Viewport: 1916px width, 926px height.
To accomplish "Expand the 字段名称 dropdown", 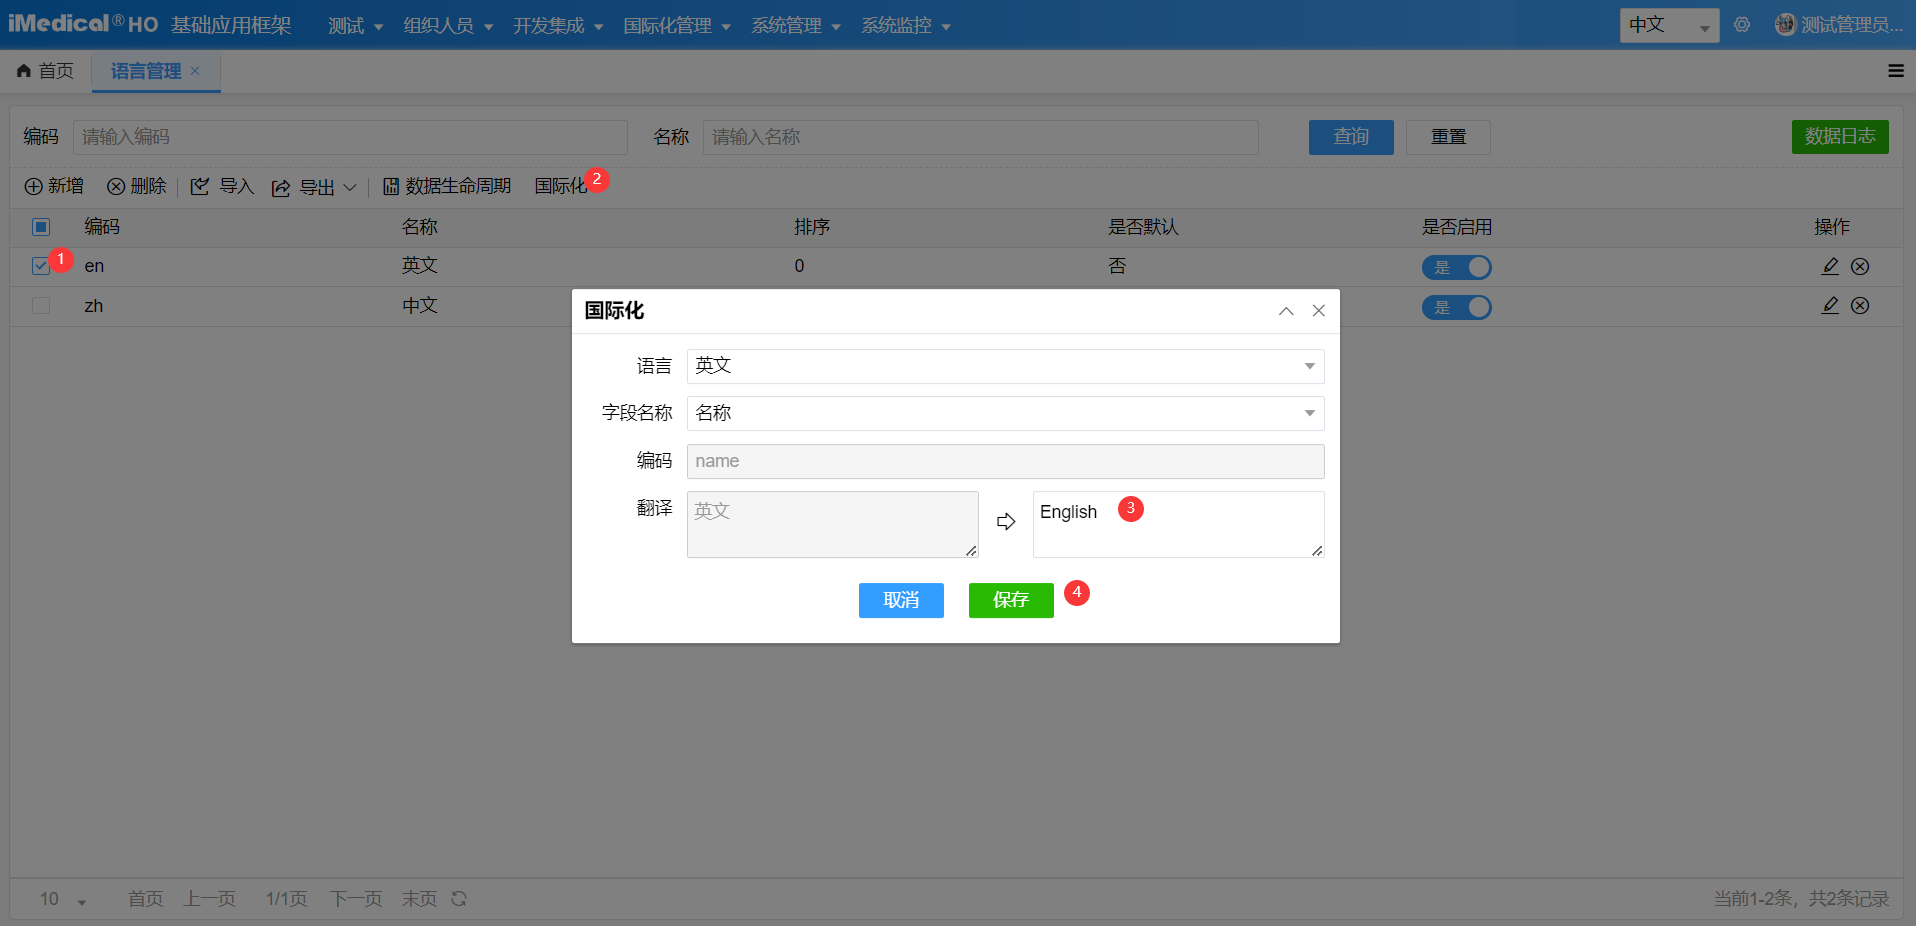I will coord(1309,413).
